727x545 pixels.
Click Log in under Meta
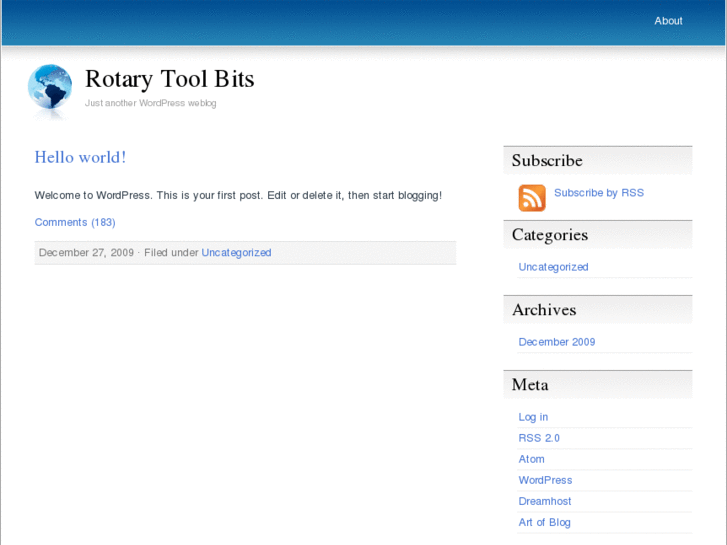[x=533, y=417]
